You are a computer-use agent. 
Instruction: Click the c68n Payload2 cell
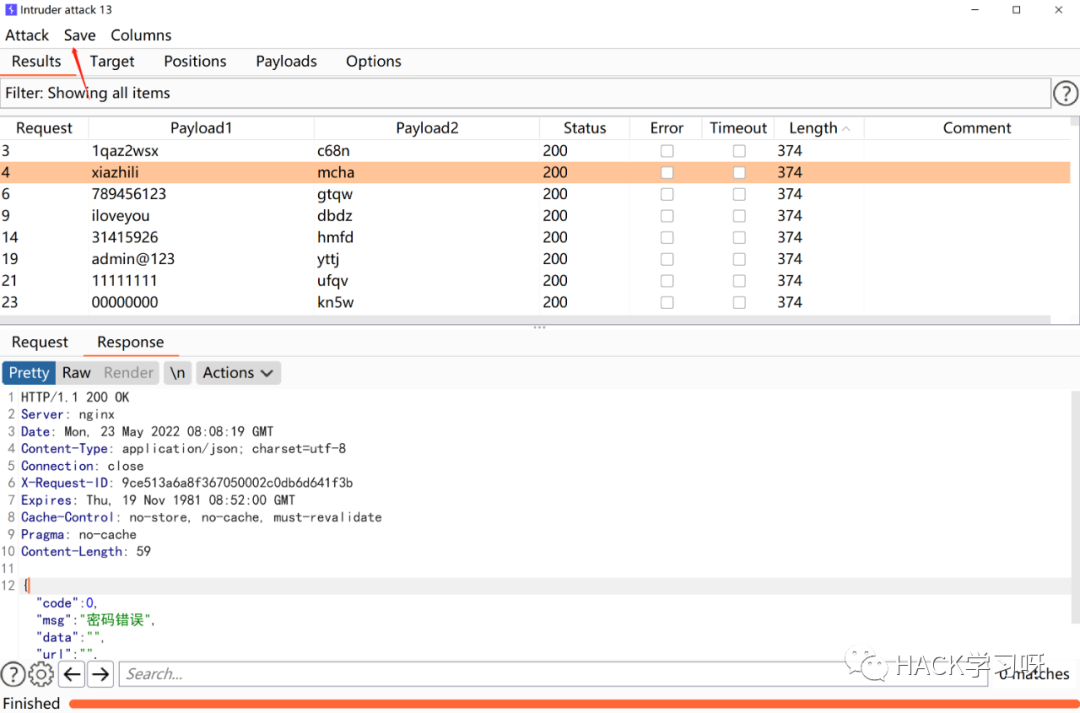pos(427,151)
